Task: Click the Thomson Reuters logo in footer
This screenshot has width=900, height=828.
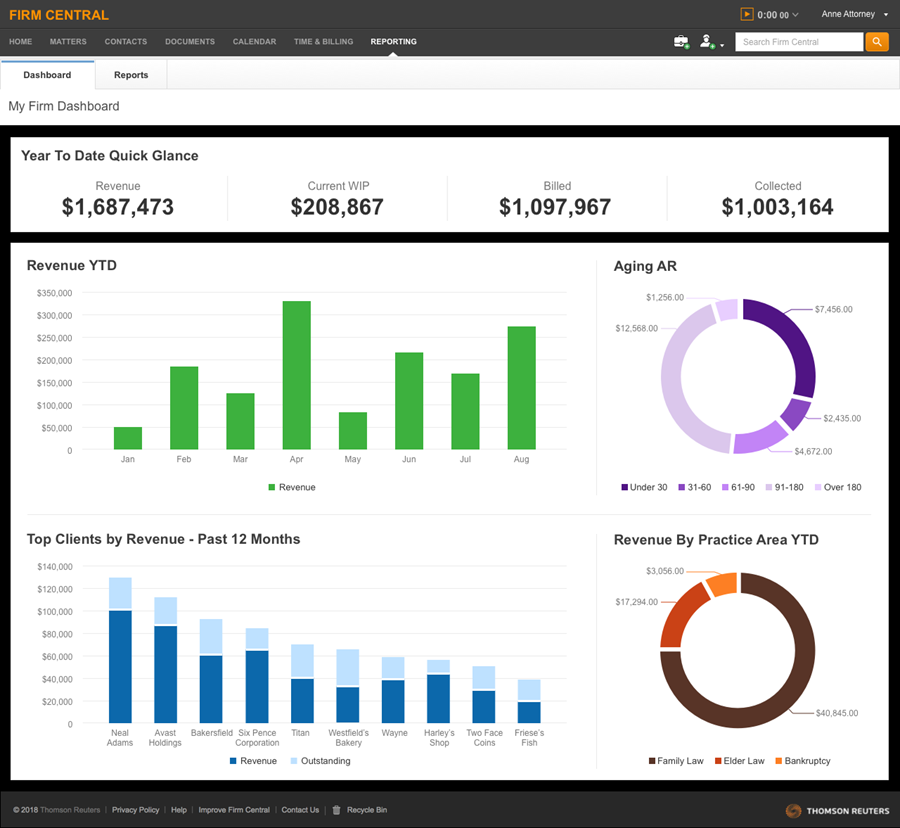Action: (x=837, y=810)
